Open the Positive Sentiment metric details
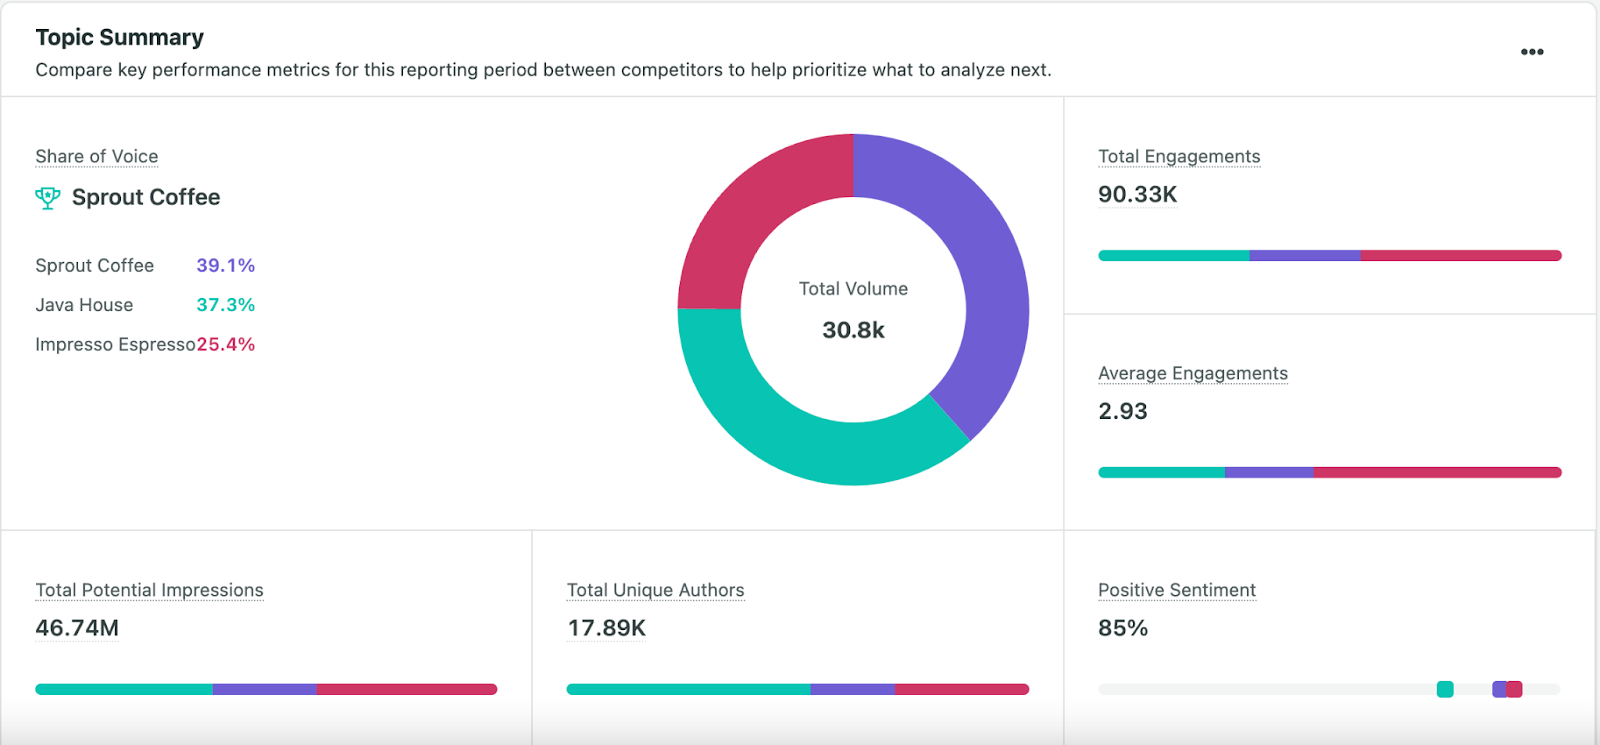The width and height of the screenshot is (1600, 745). pyautogui.click(x=1176, y=590)
